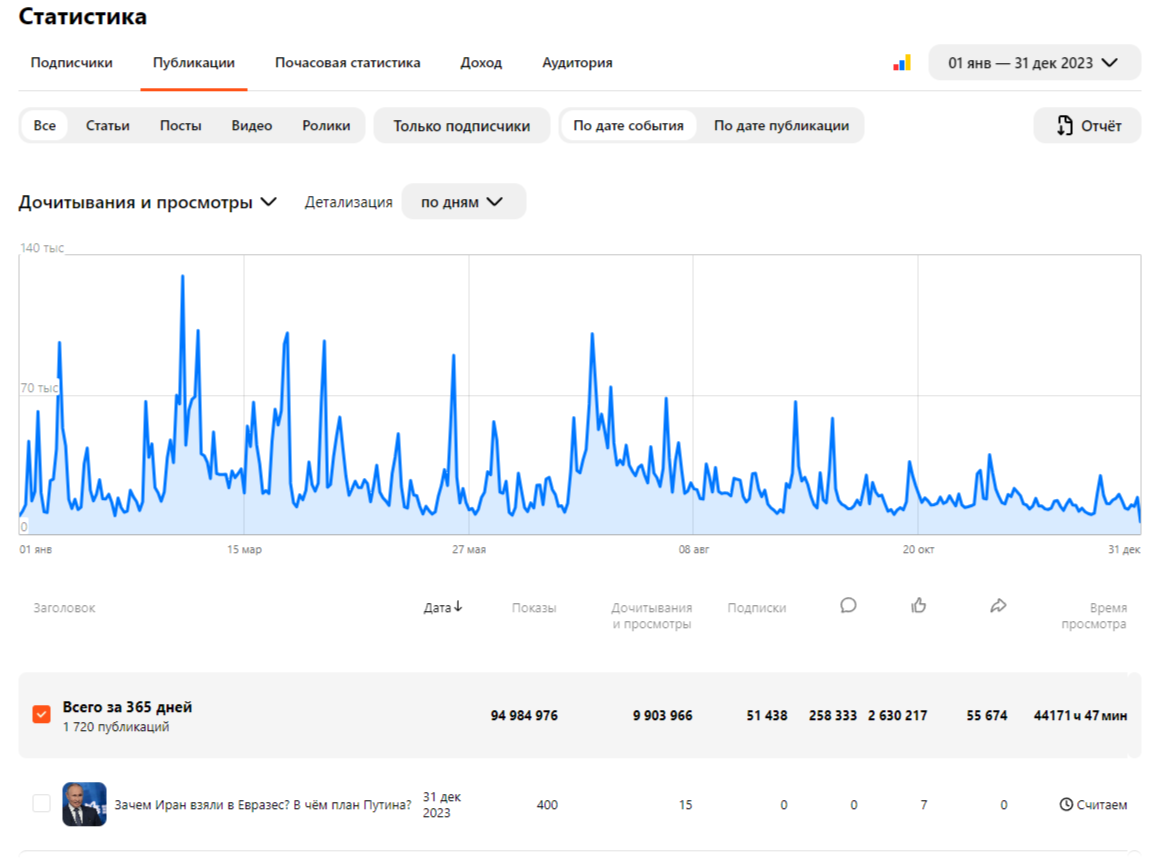Click the comments speech bubble column icon

click(848, 606)
